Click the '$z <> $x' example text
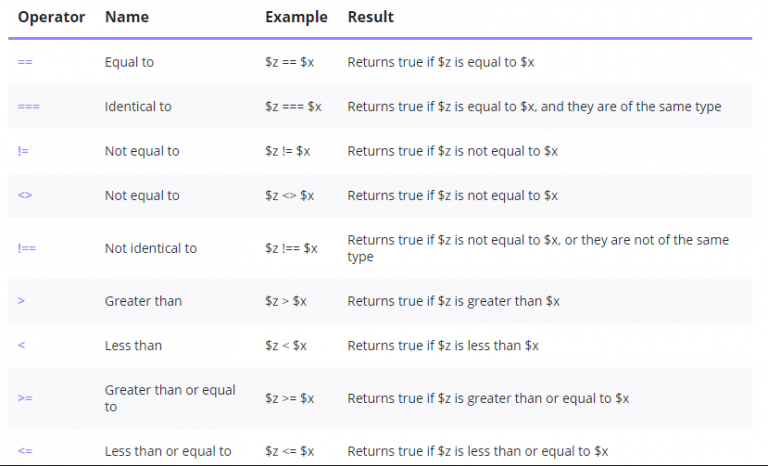Image resolution: width=768 pixels, height=466 pixels. [289, 195]
